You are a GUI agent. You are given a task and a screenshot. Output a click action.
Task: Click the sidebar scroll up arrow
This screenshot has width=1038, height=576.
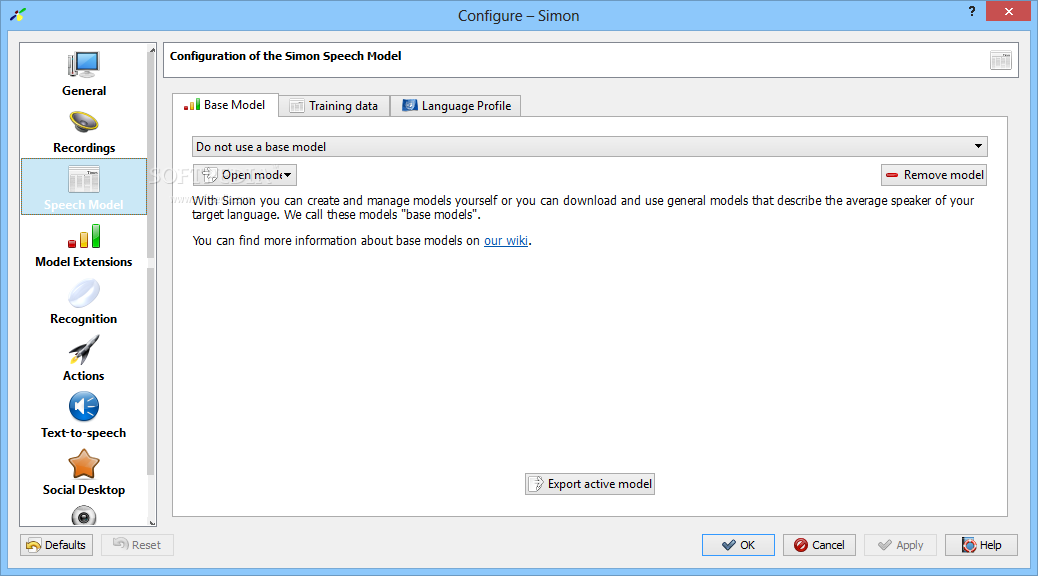[x=152, y=50]
